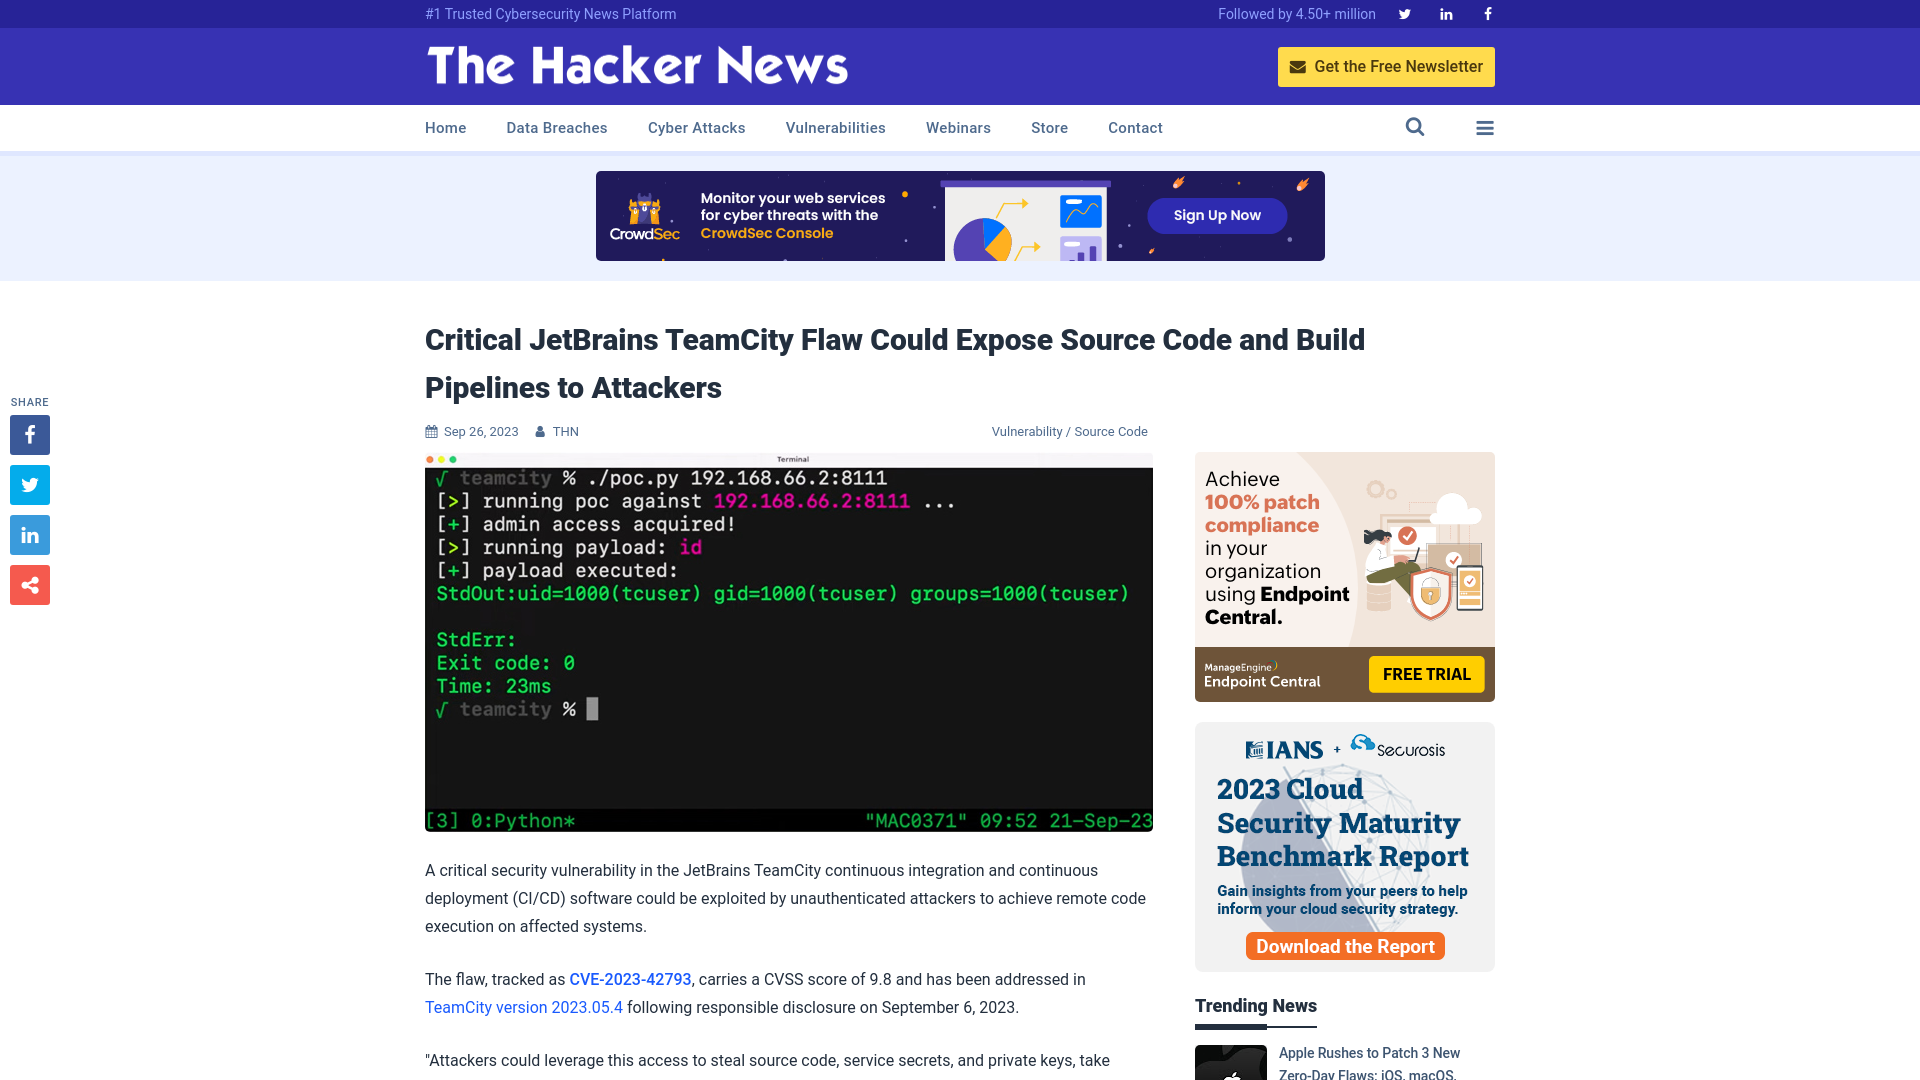The height and width of the screenshot is (1080, 1920).
Task: Expand the Store navigation dropdown
Action: coord(1048,128)
